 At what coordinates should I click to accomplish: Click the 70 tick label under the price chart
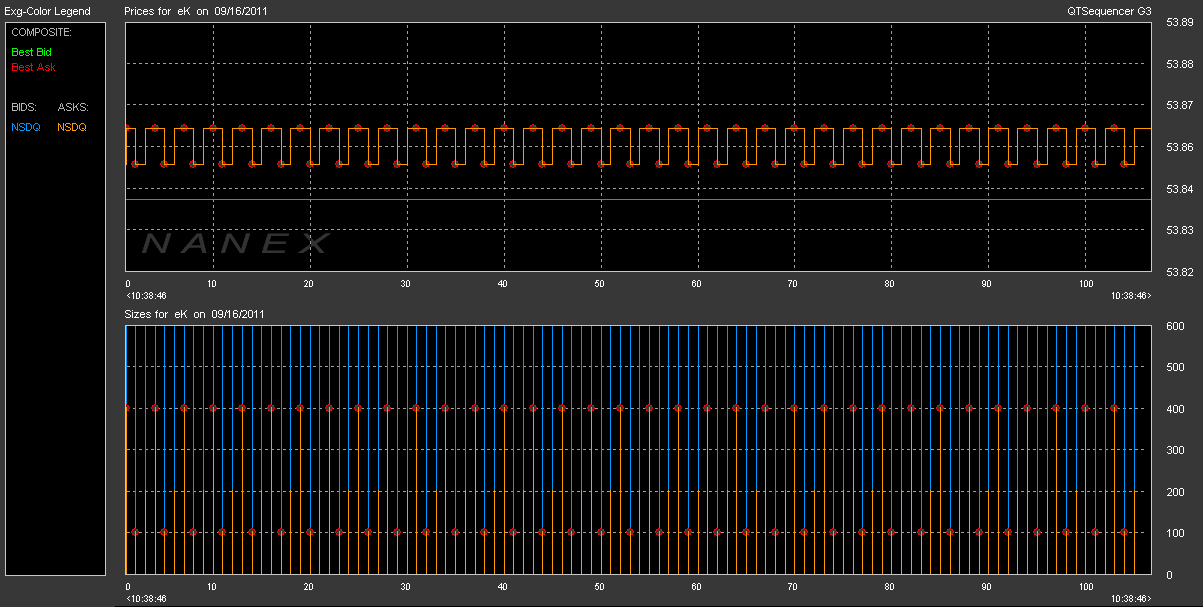[x=792, y=284]
